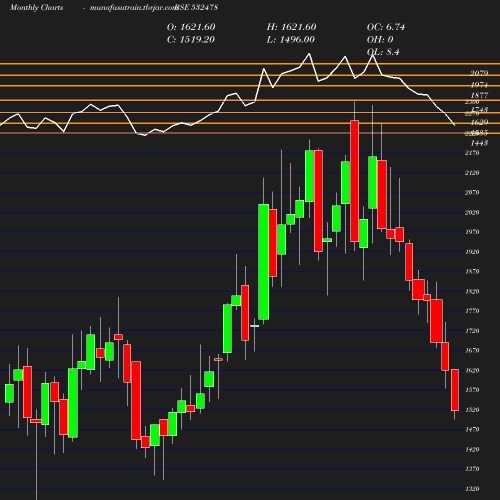Click the 1320 price axis label
The height and width of the screenshot is (500, 500).
tap(472, 489)
